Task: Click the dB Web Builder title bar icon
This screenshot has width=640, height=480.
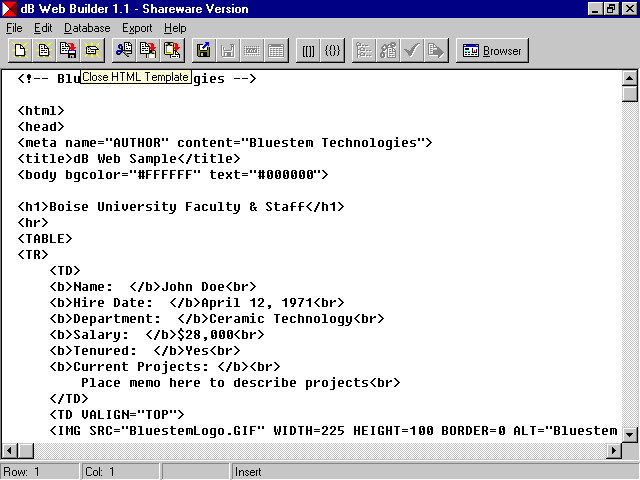Action: coord(10,8)
